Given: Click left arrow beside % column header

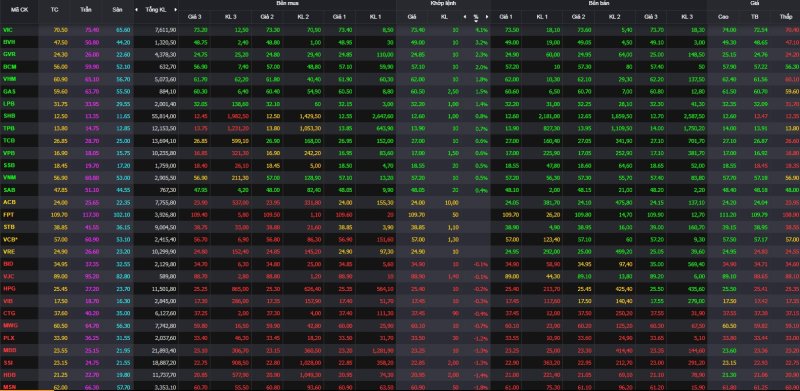Looking at the screenshot, I should (x=464, y=16).
